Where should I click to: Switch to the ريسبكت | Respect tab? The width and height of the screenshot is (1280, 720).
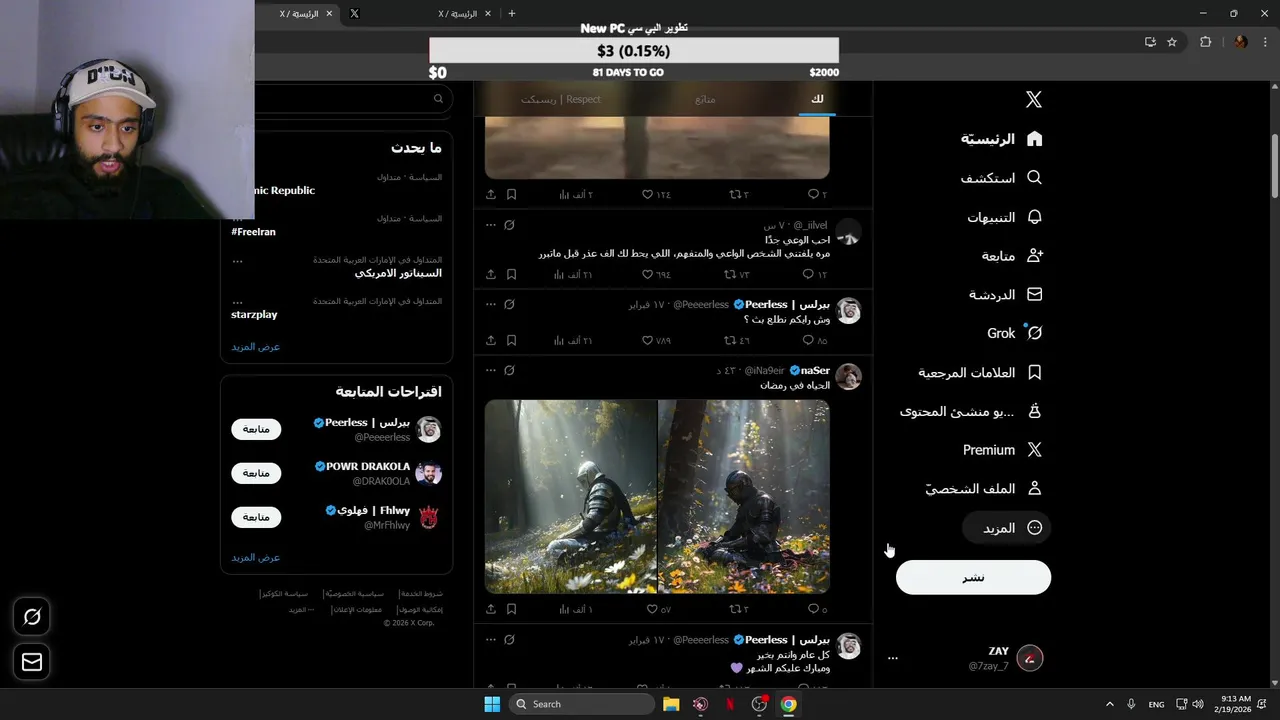click(561, 99)
